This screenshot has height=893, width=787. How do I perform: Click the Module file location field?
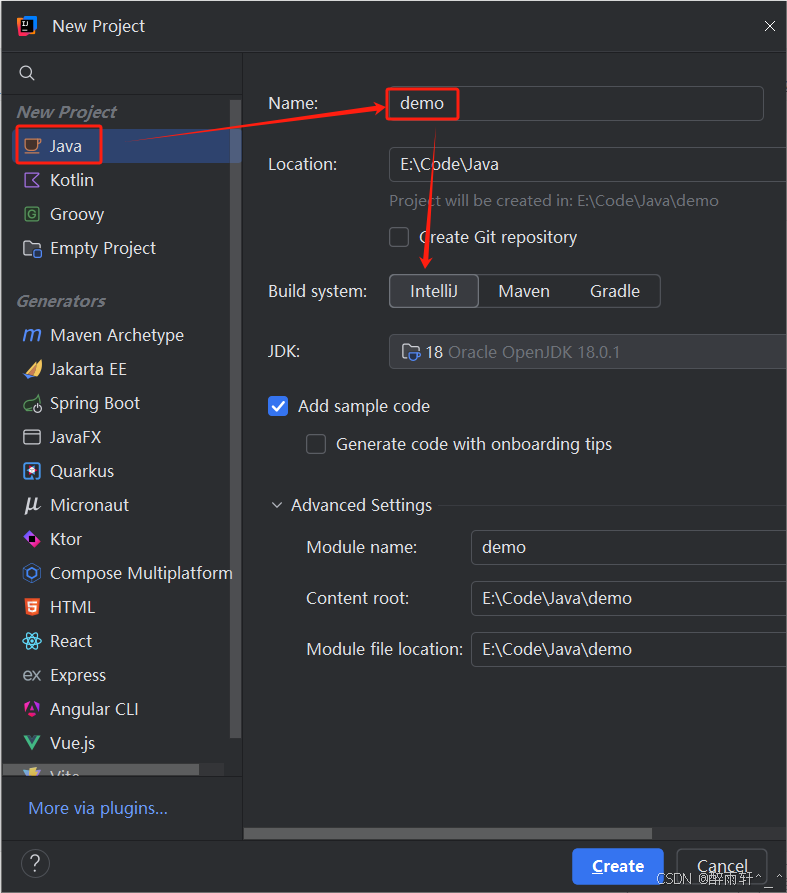[x=629, y=649]
